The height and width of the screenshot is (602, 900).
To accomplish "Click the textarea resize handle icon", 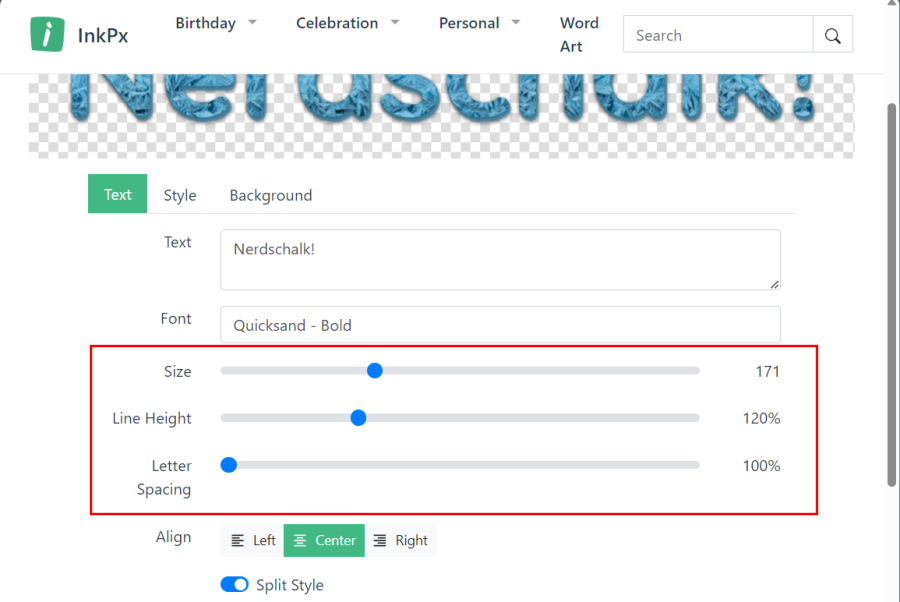I will [774, 284].
